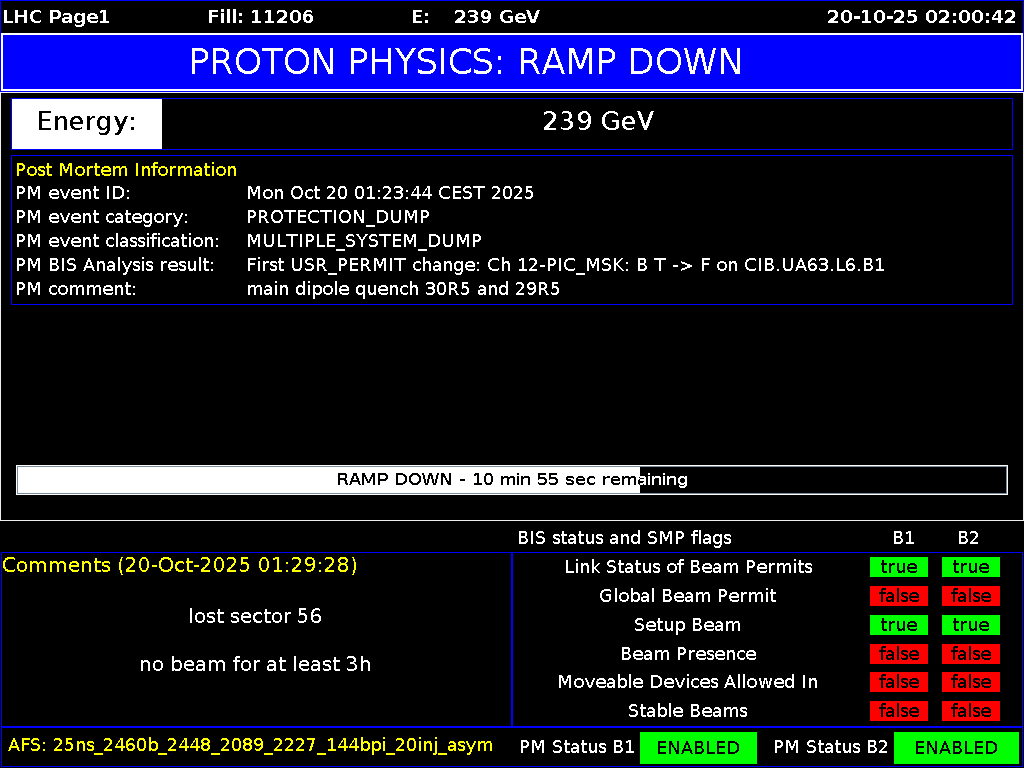Screen dimensions: 1024x768
Task: Click the RAMP DOWN progress bar
Action: click(512, 480)
